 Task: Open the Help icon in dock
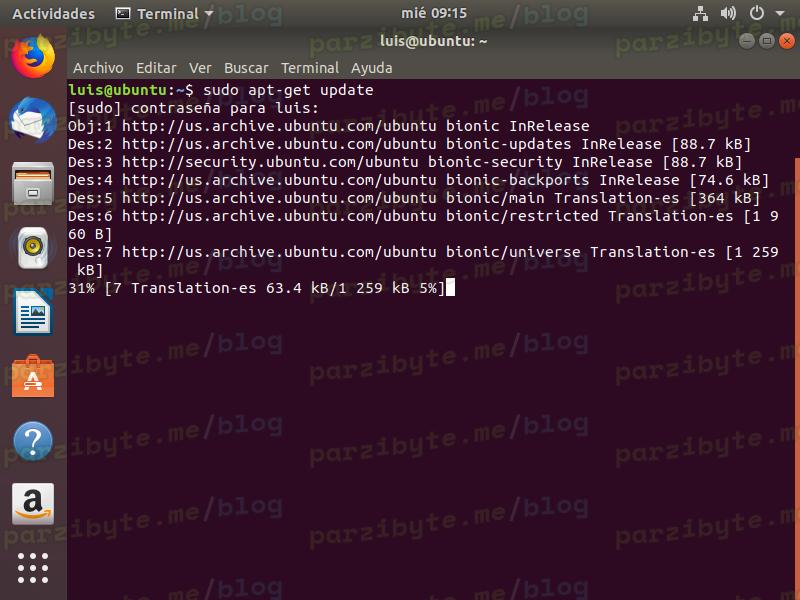pos(33,441)
